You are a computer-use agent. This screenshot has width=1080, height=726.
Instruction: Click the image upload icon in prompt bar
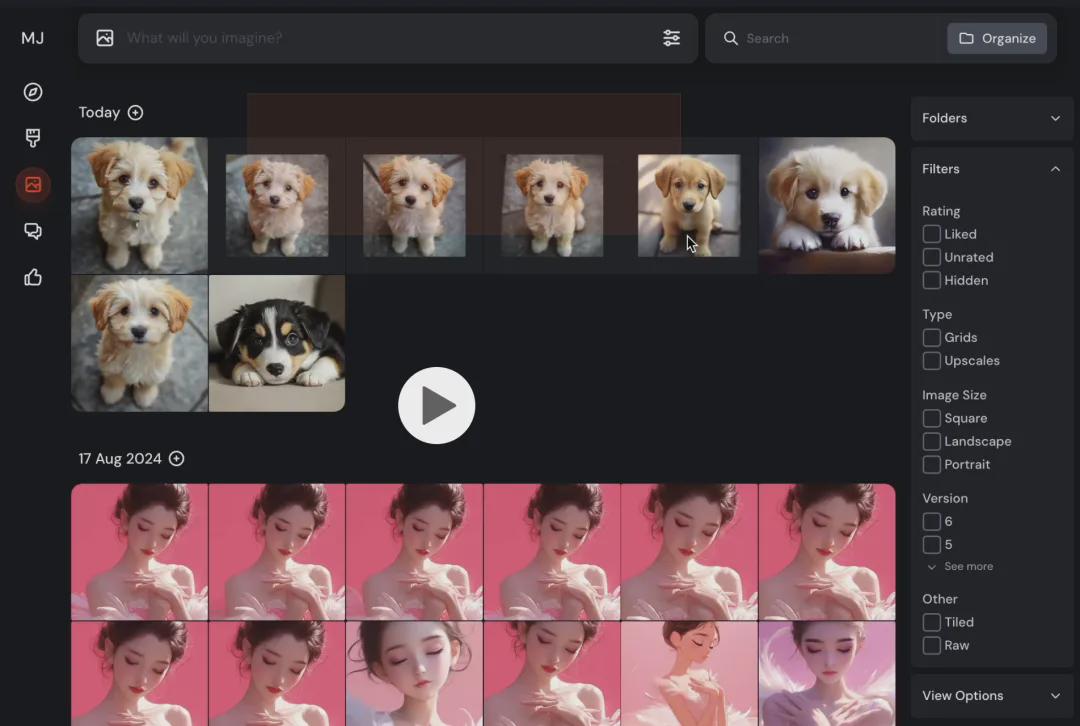tap(105, 38)
